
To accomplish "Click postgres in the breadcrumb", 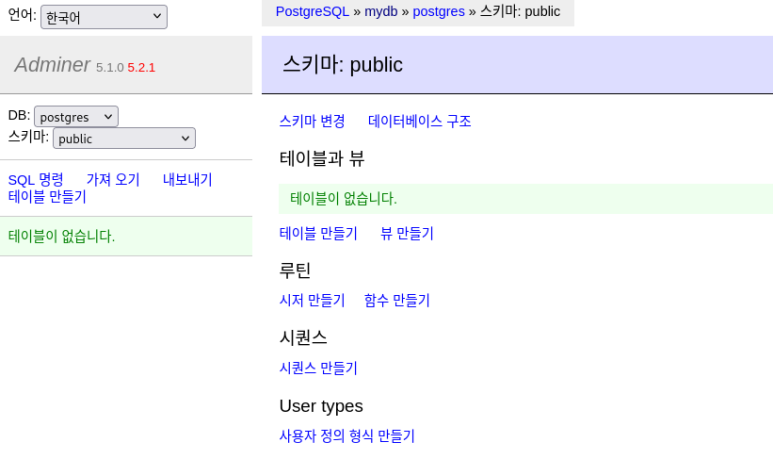I will [438, 11].
